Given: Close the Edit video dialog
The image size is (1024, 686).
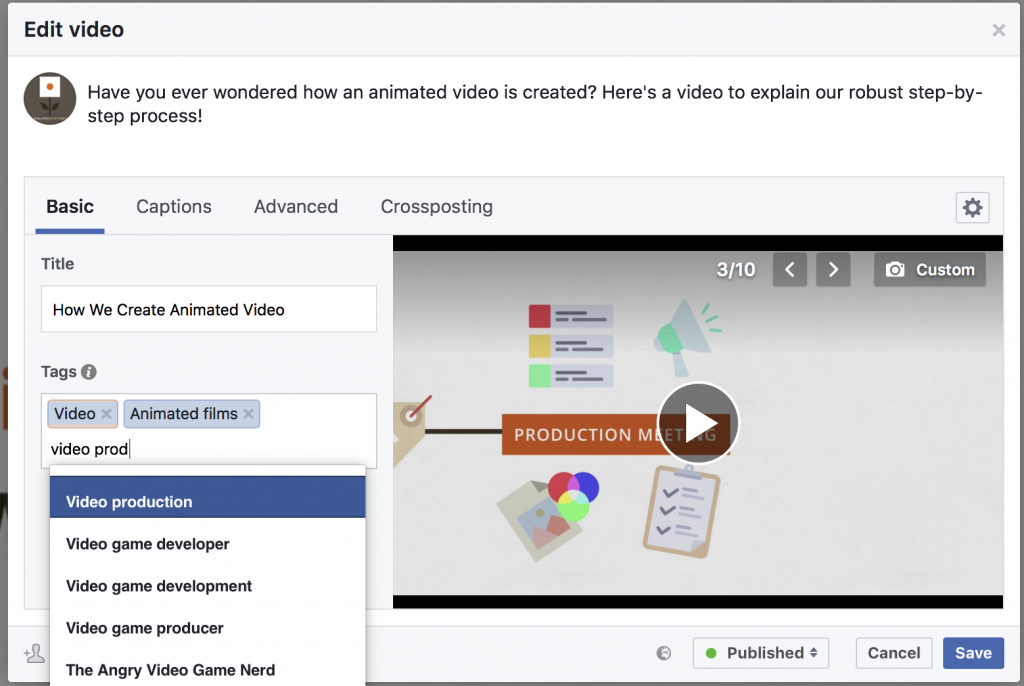Looking at the screenshot, I should (x=998, y=30).
